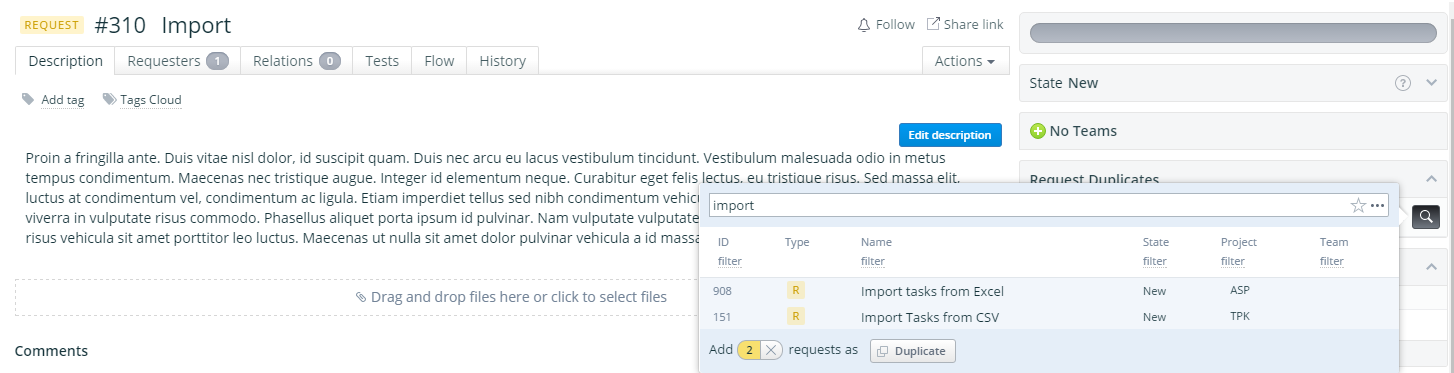Click the Add tag link
Screen dimensions: 1454x373
[62, 100]
